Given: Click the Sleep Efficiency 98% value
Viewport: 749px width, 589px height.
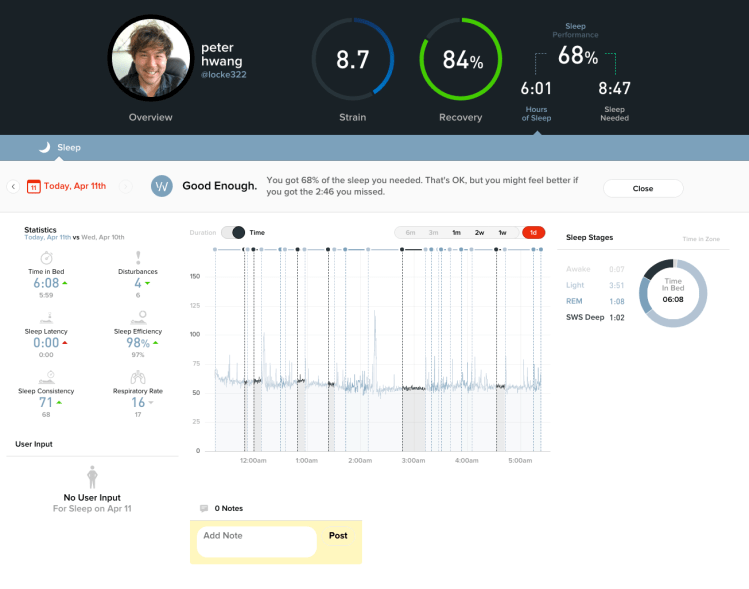Looking at the screenshot, I should click(138, 343).
